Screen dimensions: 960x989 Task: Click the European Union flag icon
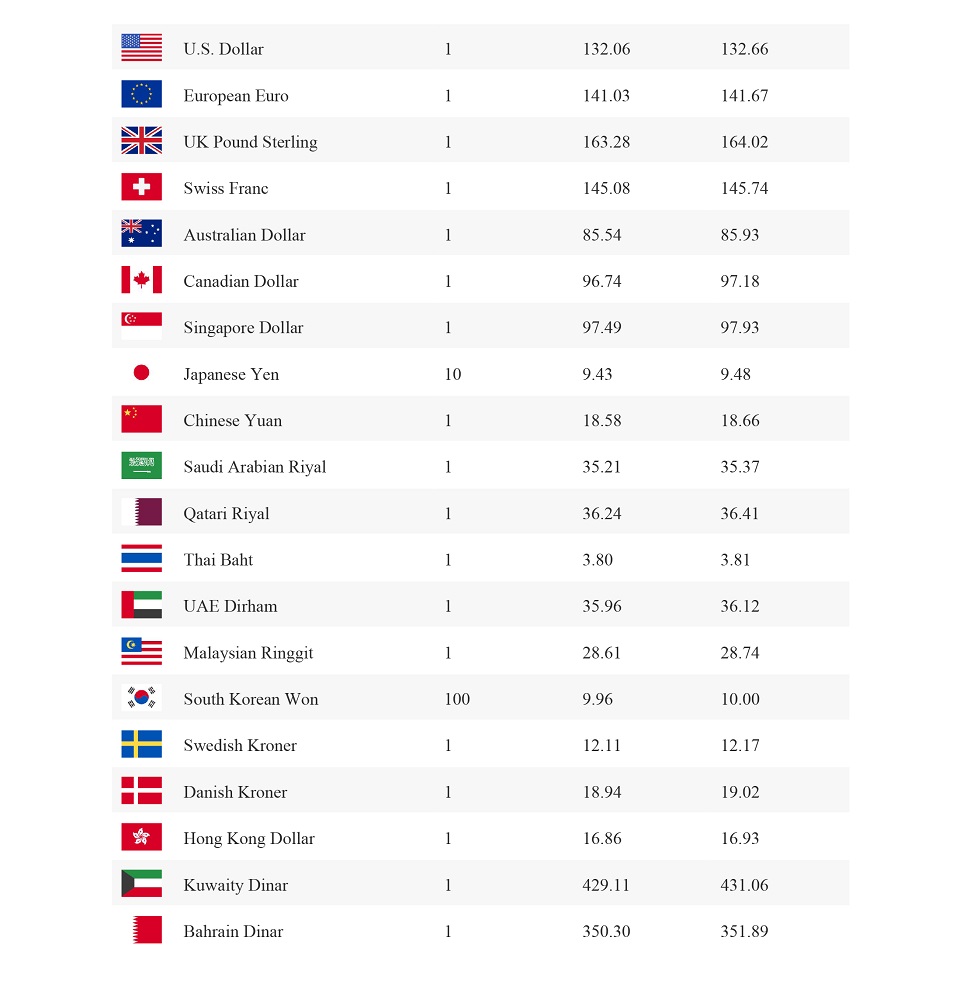[141, 94]
